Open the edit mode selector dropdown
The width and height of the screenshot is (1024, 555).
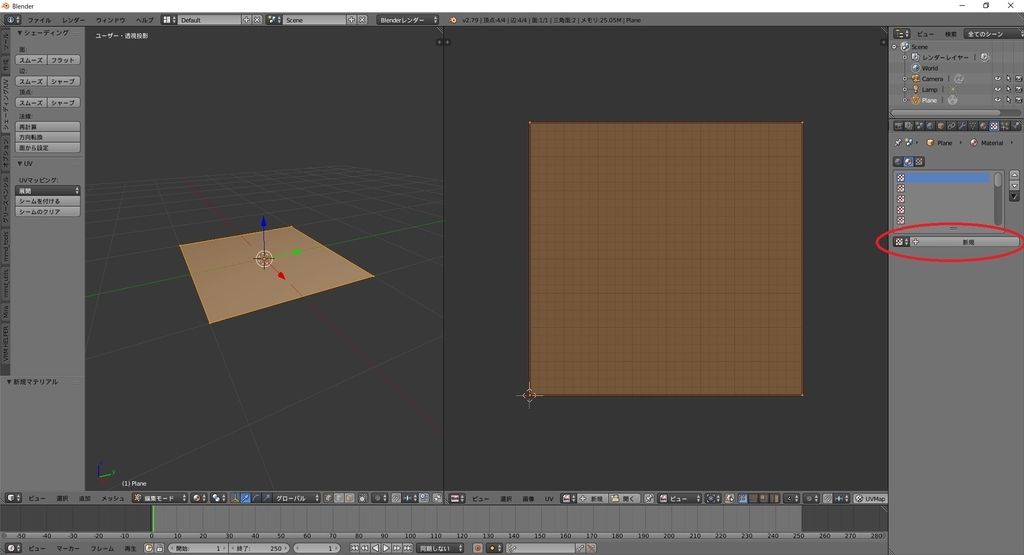pos(159,498)
